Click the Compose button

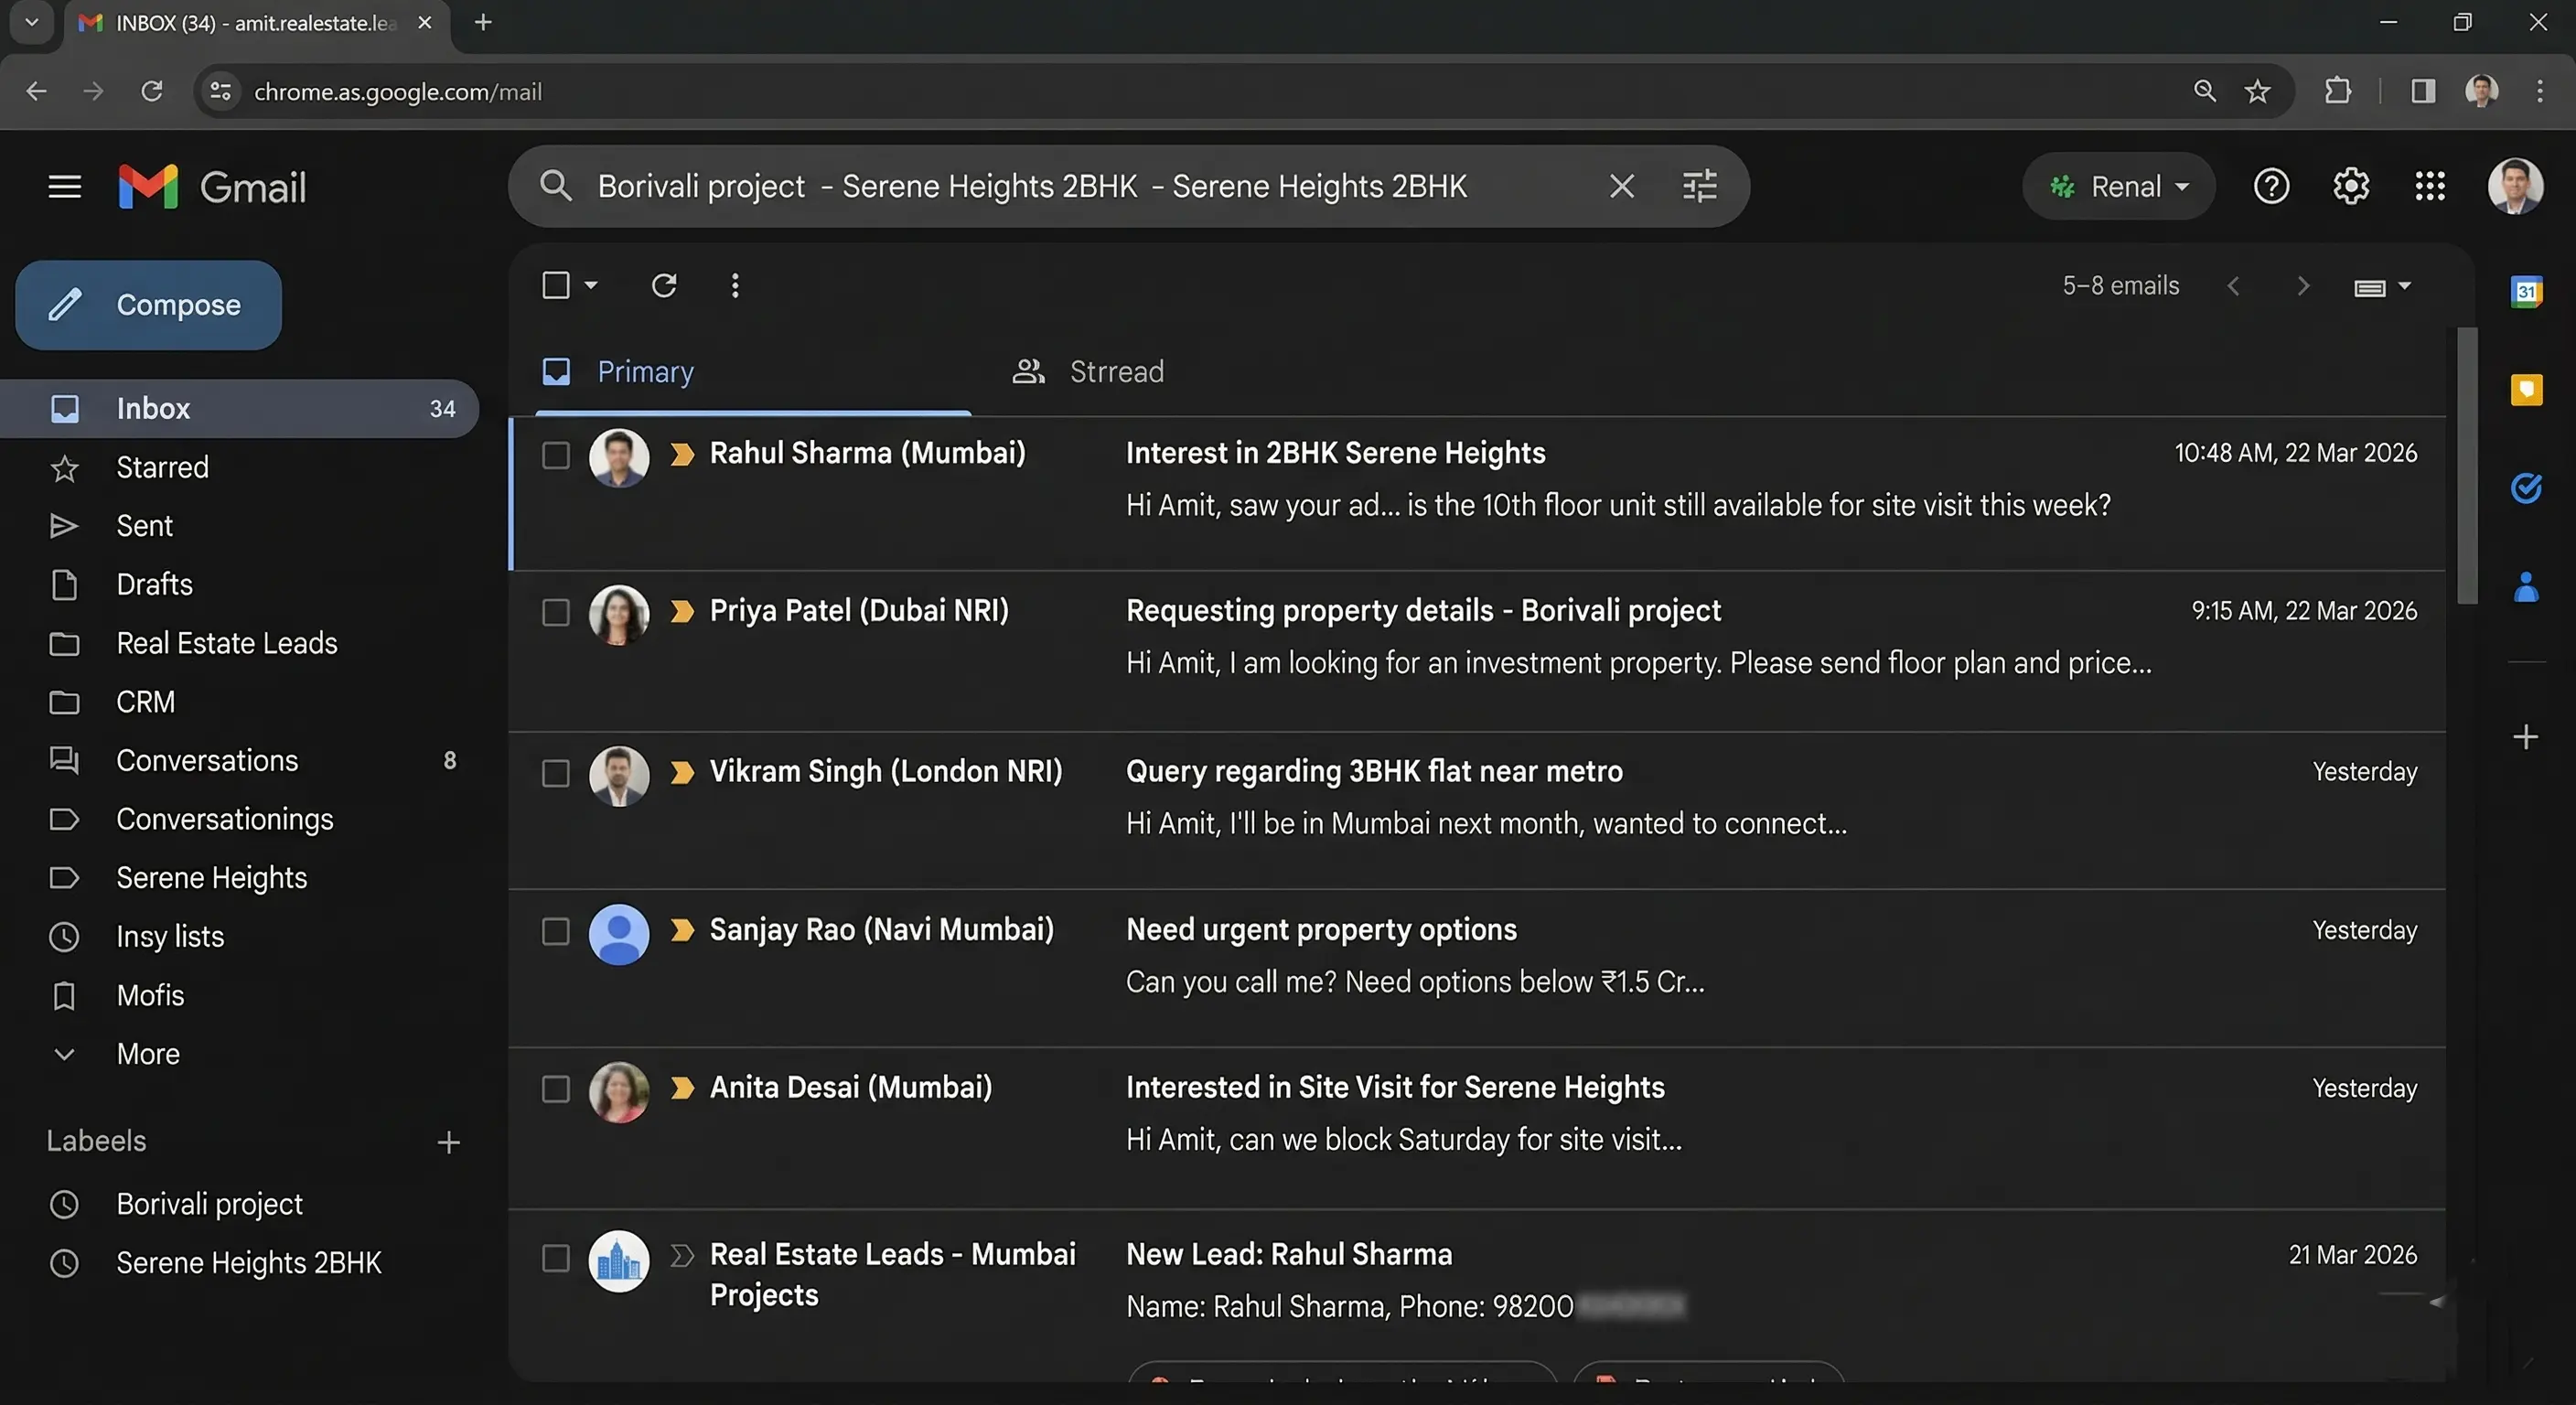[x=149, y=305]
